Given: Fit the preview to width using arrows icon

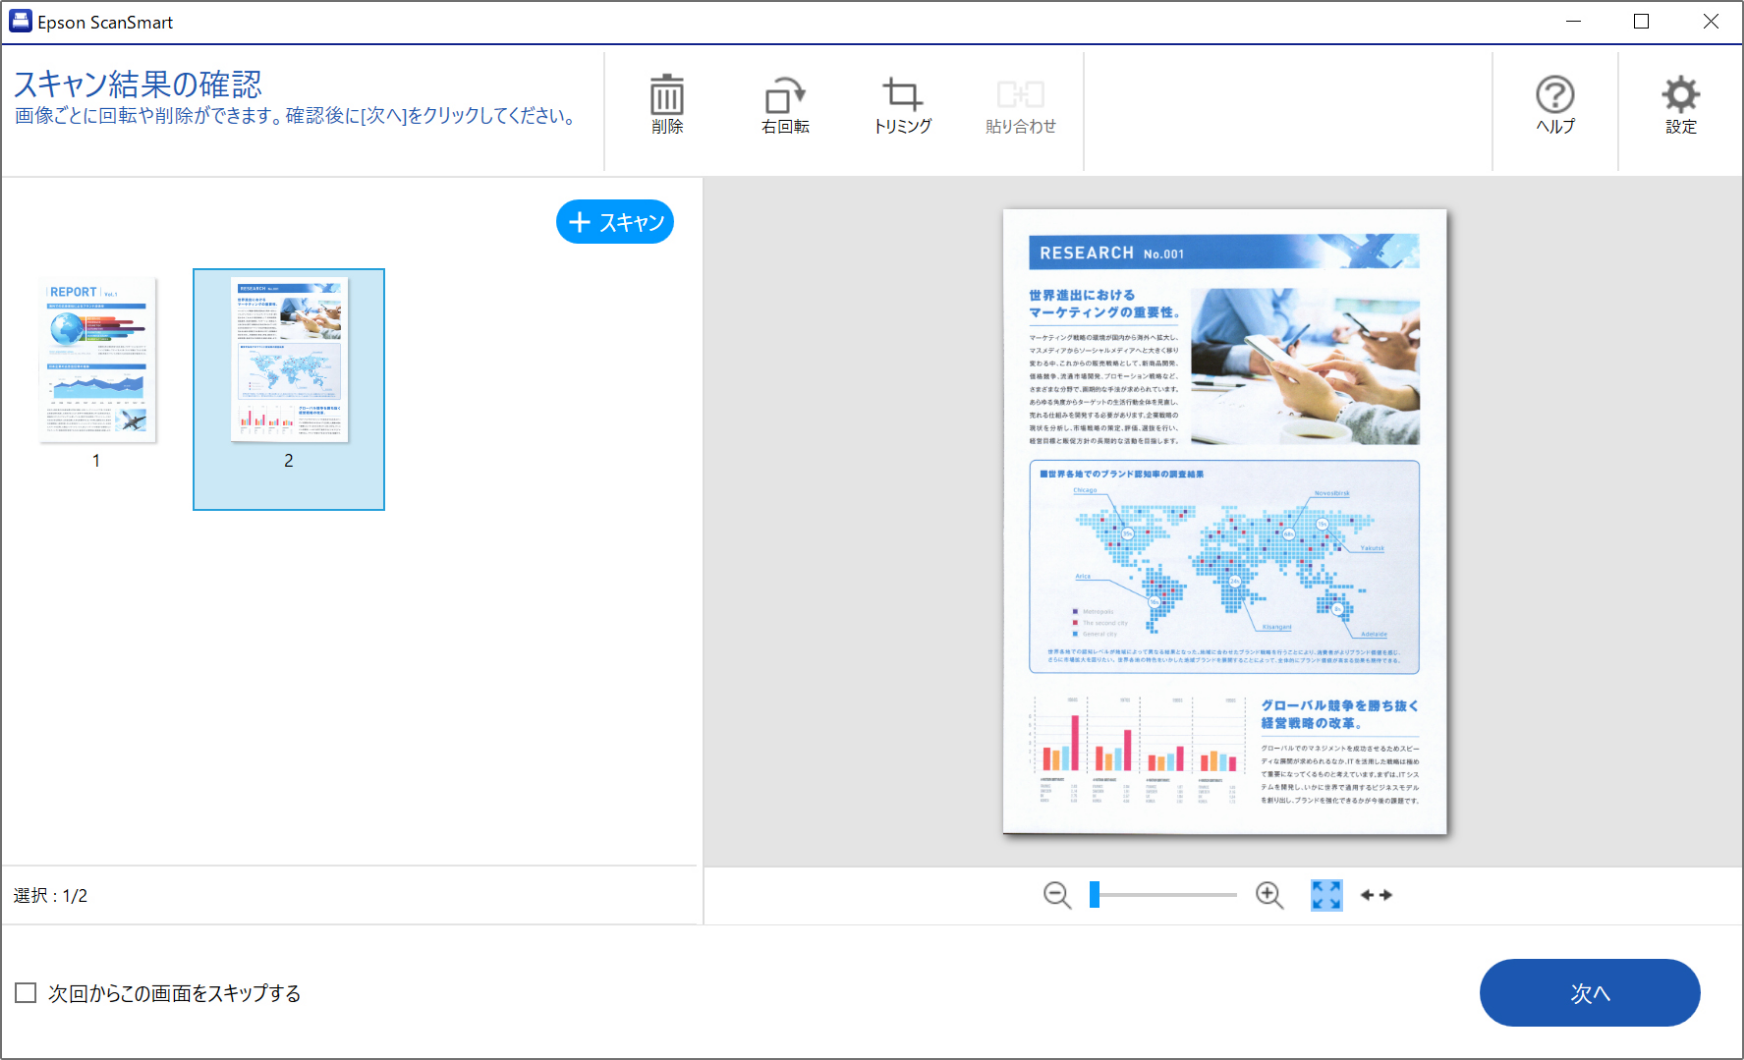Looking at the screenshot, I should pos(1376,895).
